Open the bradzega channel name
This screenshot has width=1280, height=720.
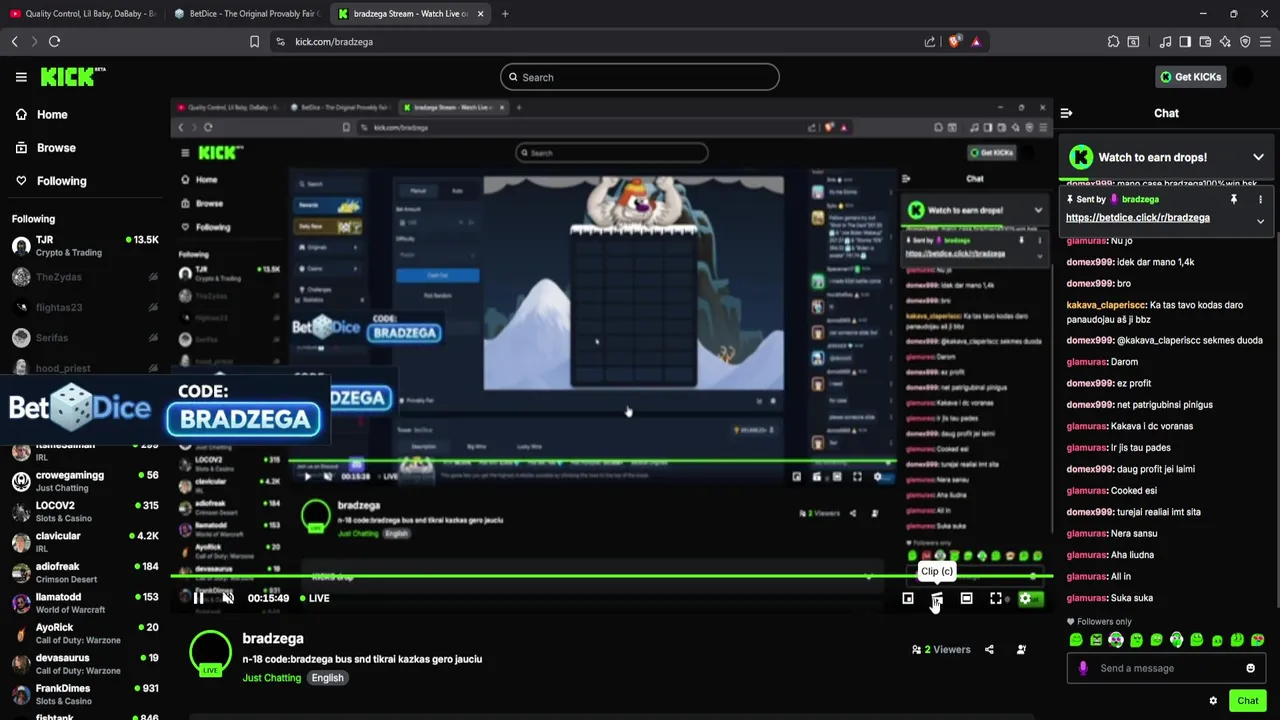pyautogui.click(x=273, y=638)
